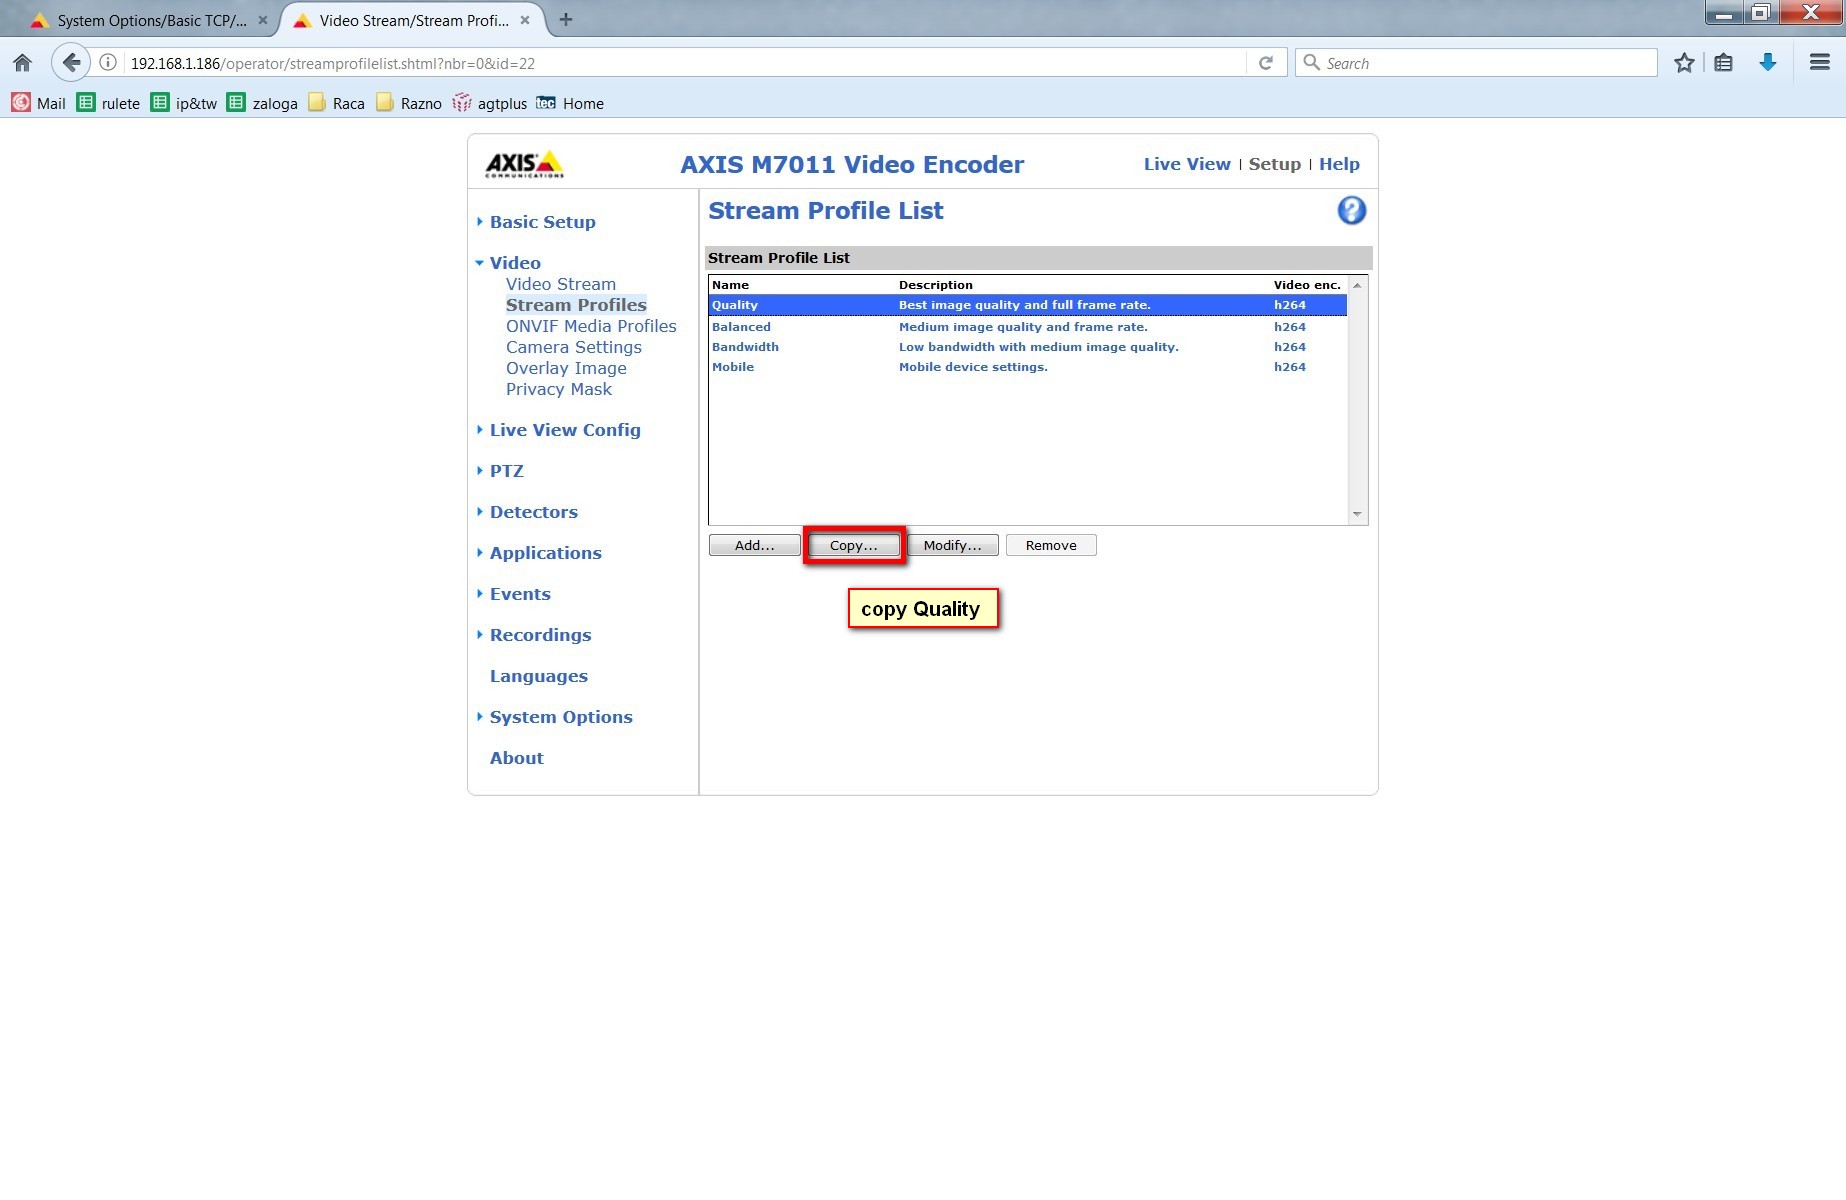The image size is (1846, 1200).
Task: Focus the browser URL address field
Action: coord(685,63)
